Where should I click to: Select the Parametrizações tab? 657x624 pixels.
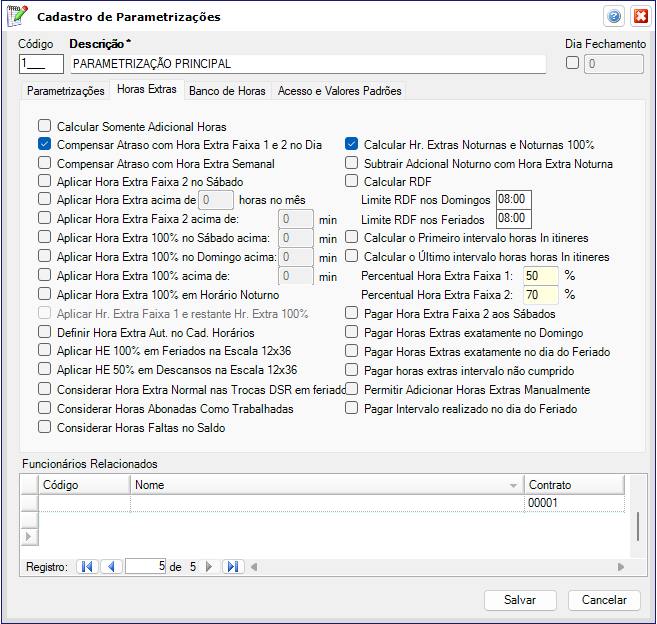tap(66, 91)
